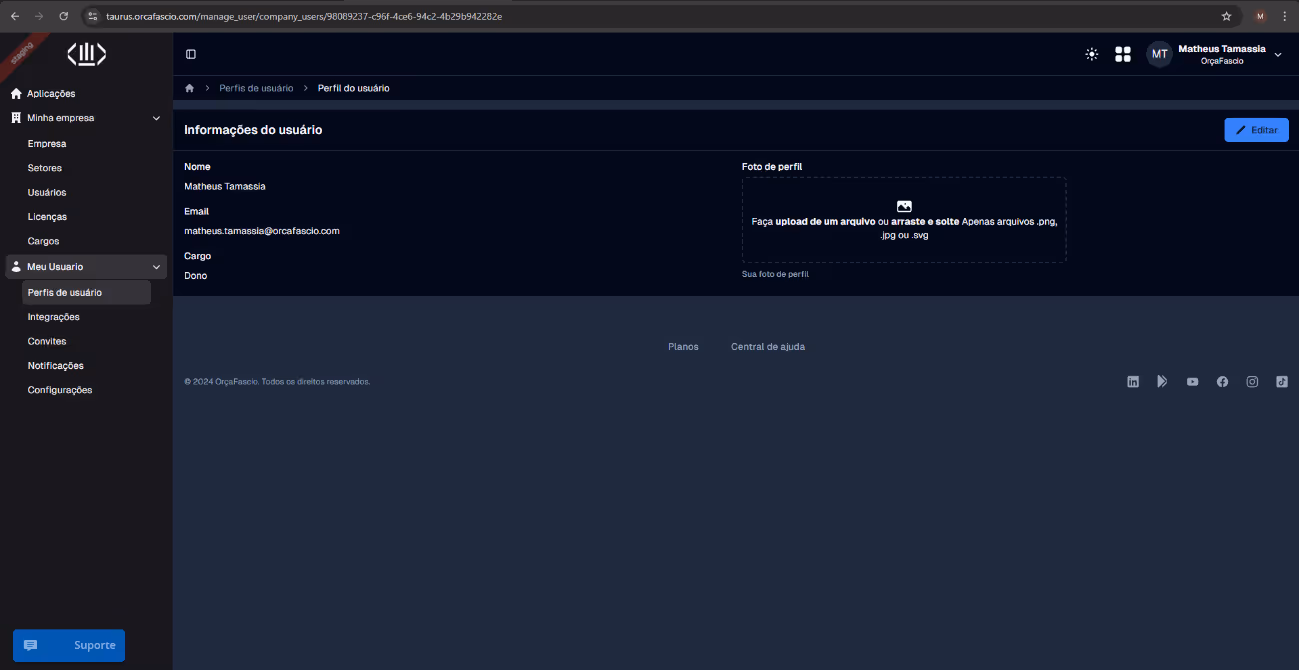
Task: Click the Aplicações house icon in sidebar
Action: (16, 94)
